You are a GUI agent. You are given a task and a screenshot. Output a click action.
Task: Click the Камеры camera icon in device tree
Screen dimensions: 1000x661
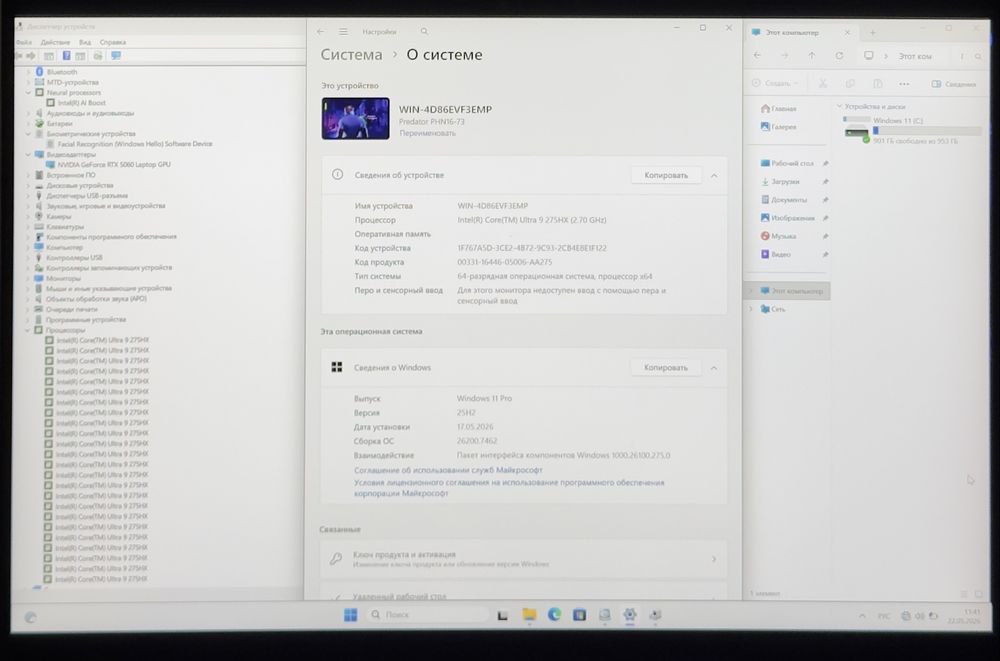pos(40,216)
